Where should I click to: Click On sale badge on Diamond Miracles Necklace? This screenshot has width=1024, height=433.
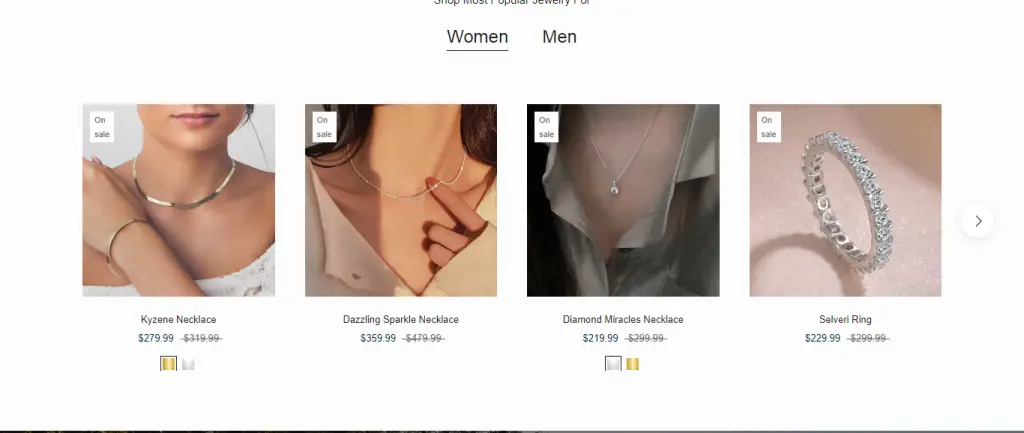pos(547,127)
